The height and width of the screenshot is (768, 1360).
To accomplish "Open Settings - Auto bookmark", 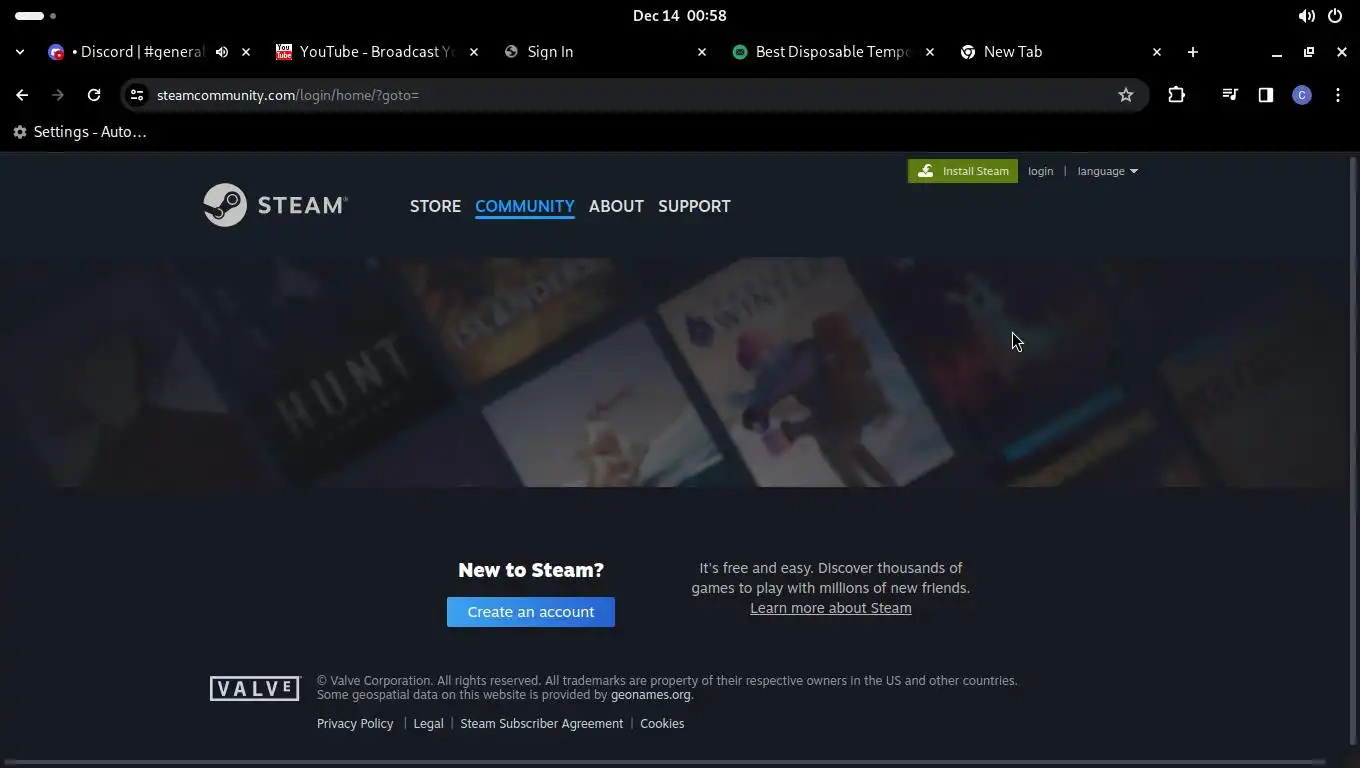I will [80, 132].
